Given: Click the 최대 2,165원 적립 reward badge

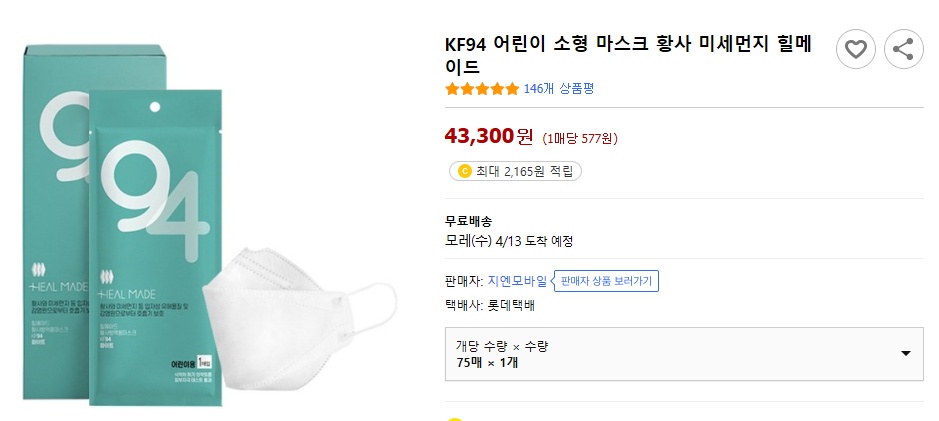Looking at the screenshot, I should (x=515, y=171).
